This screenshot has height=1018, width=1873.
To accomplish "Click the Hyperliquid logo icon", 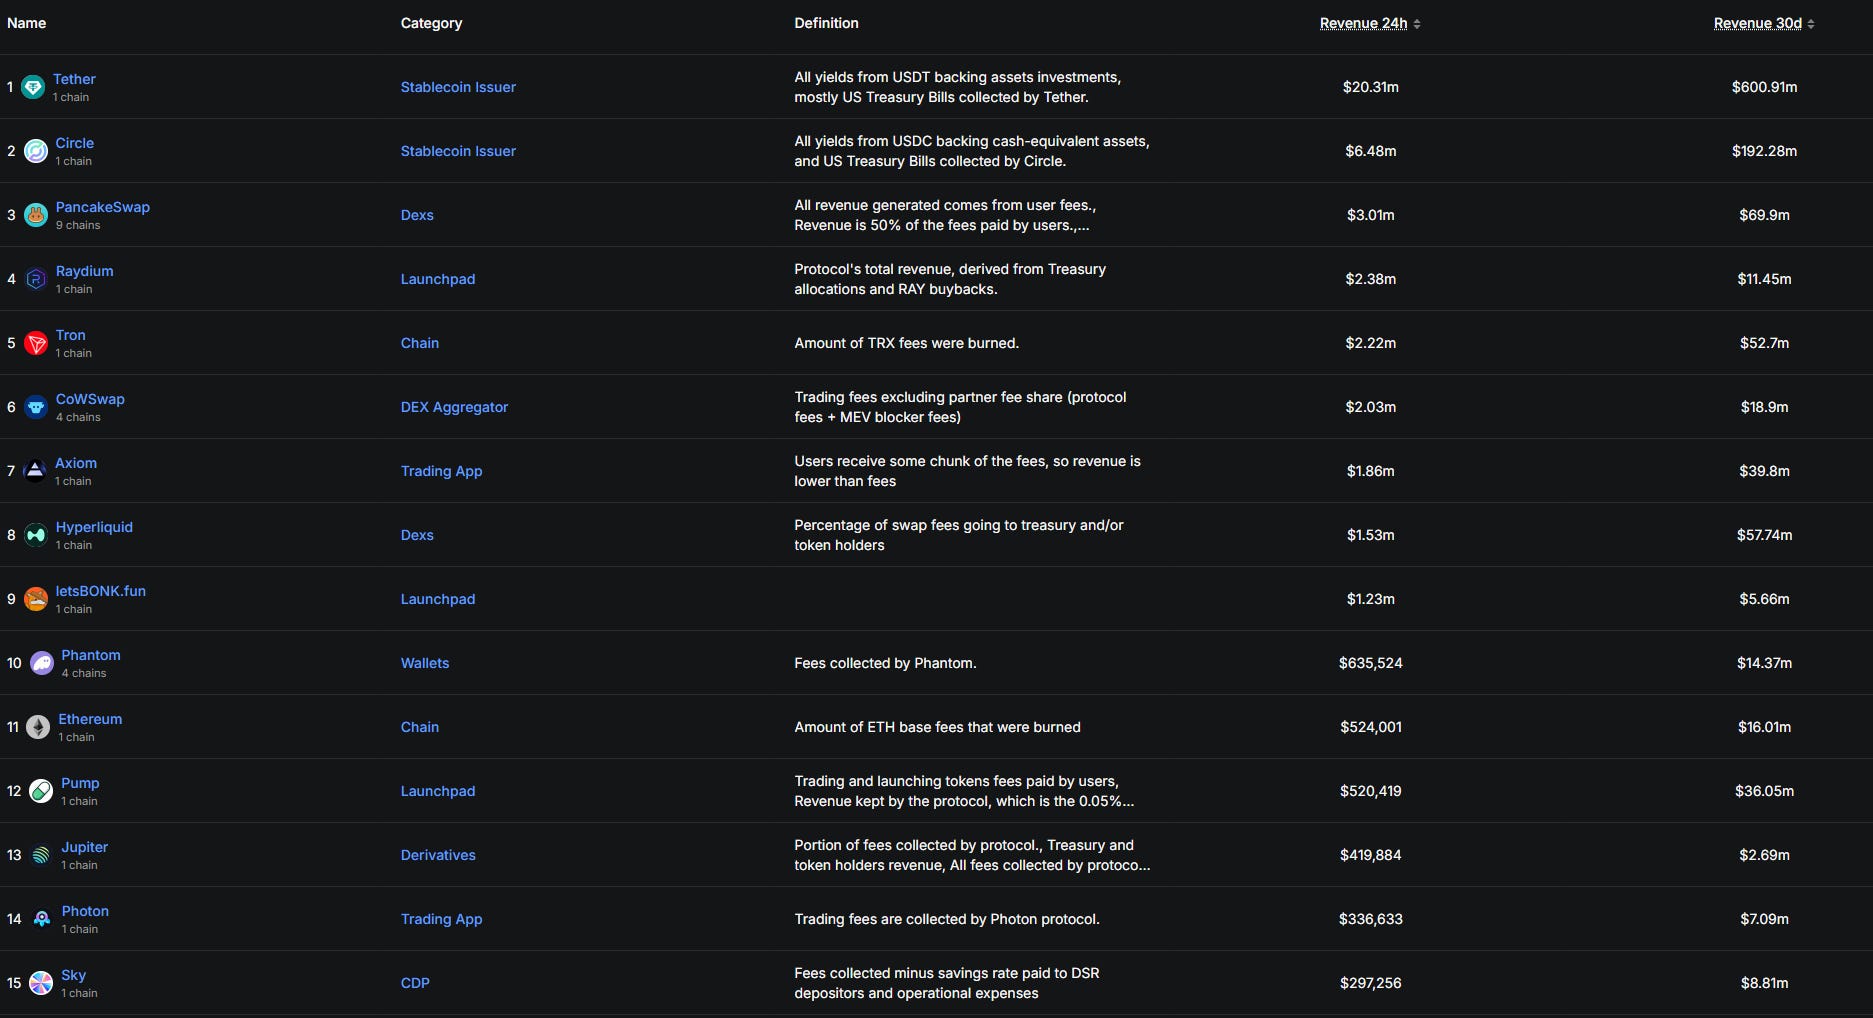I will pyautogui.click(x=36, y=535).
